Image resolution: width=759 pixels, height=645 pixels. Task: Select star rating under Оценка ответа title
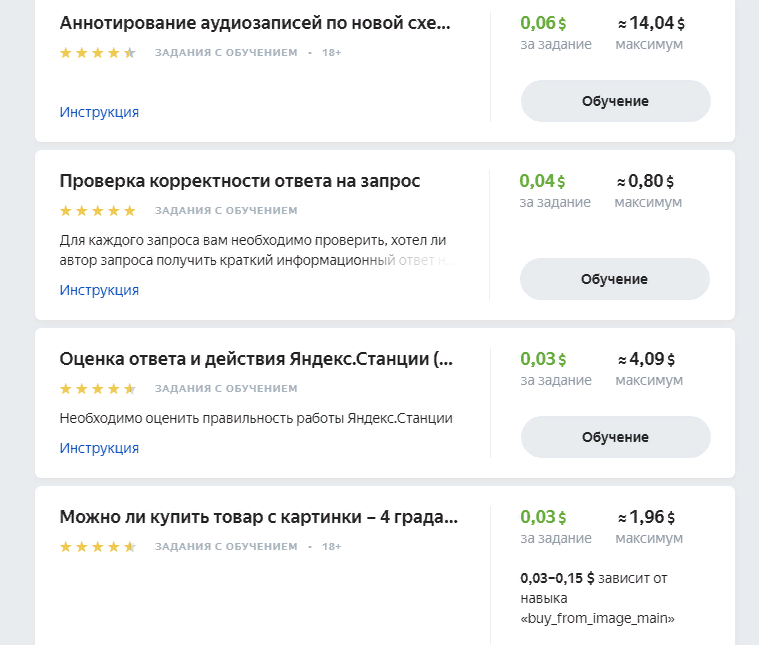pos(97,389)
